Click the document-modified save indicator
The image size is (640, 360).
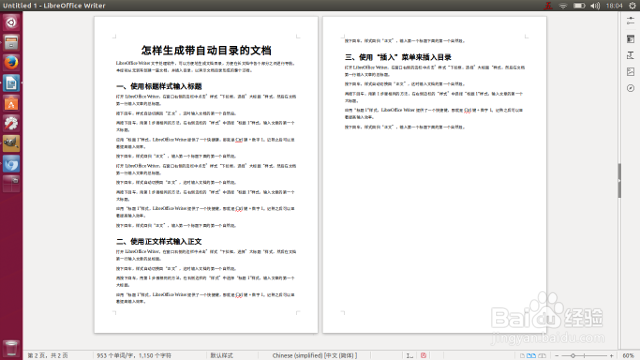click(423, 356)
